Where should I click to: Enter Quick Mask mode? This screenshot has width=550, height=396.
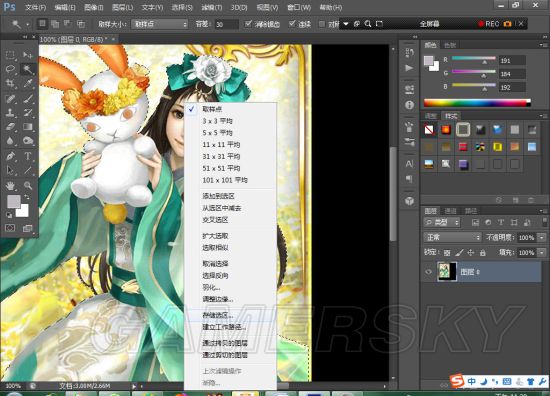click(x=10, y=228)
